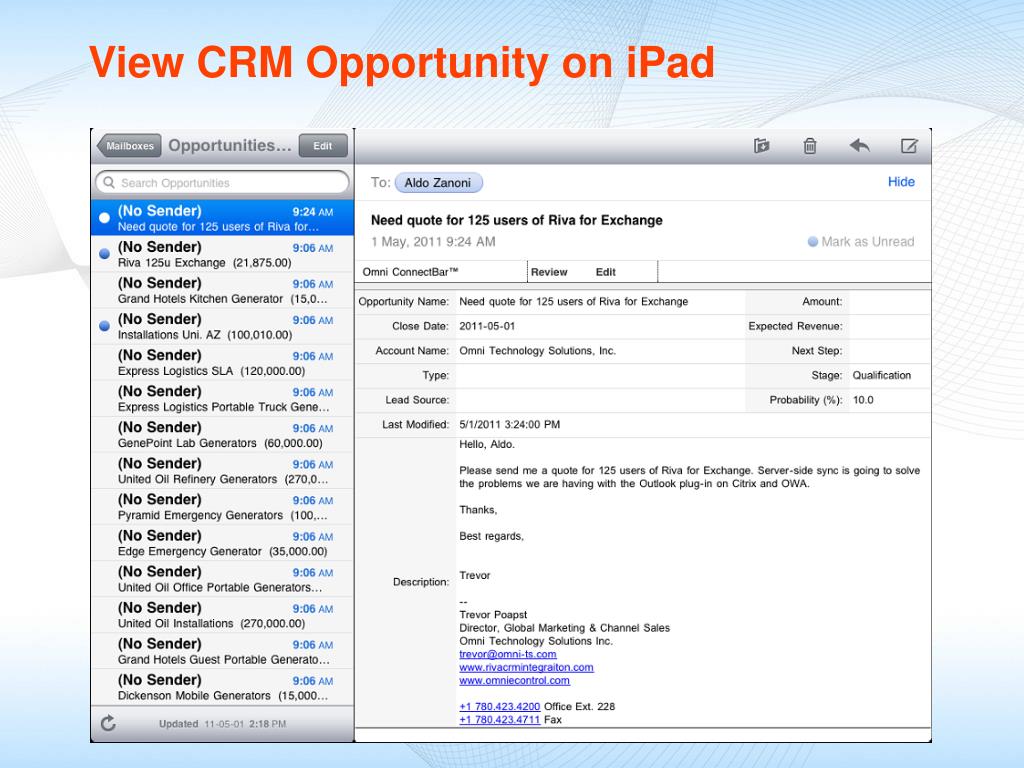Image resolution: width=1024 pixels, height=768 pixels.
Task: Mark this message as Unread
Action: pos(861,242)
